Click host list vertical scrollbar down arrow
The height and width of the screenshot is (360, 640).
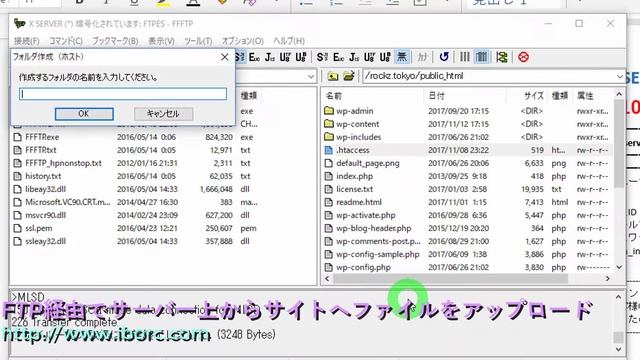pos(619,267)
